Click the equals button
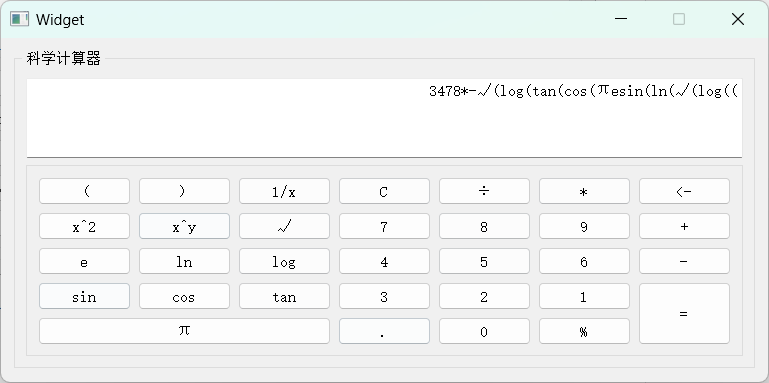This screenshot has width=769, height=383. [684, 313]
